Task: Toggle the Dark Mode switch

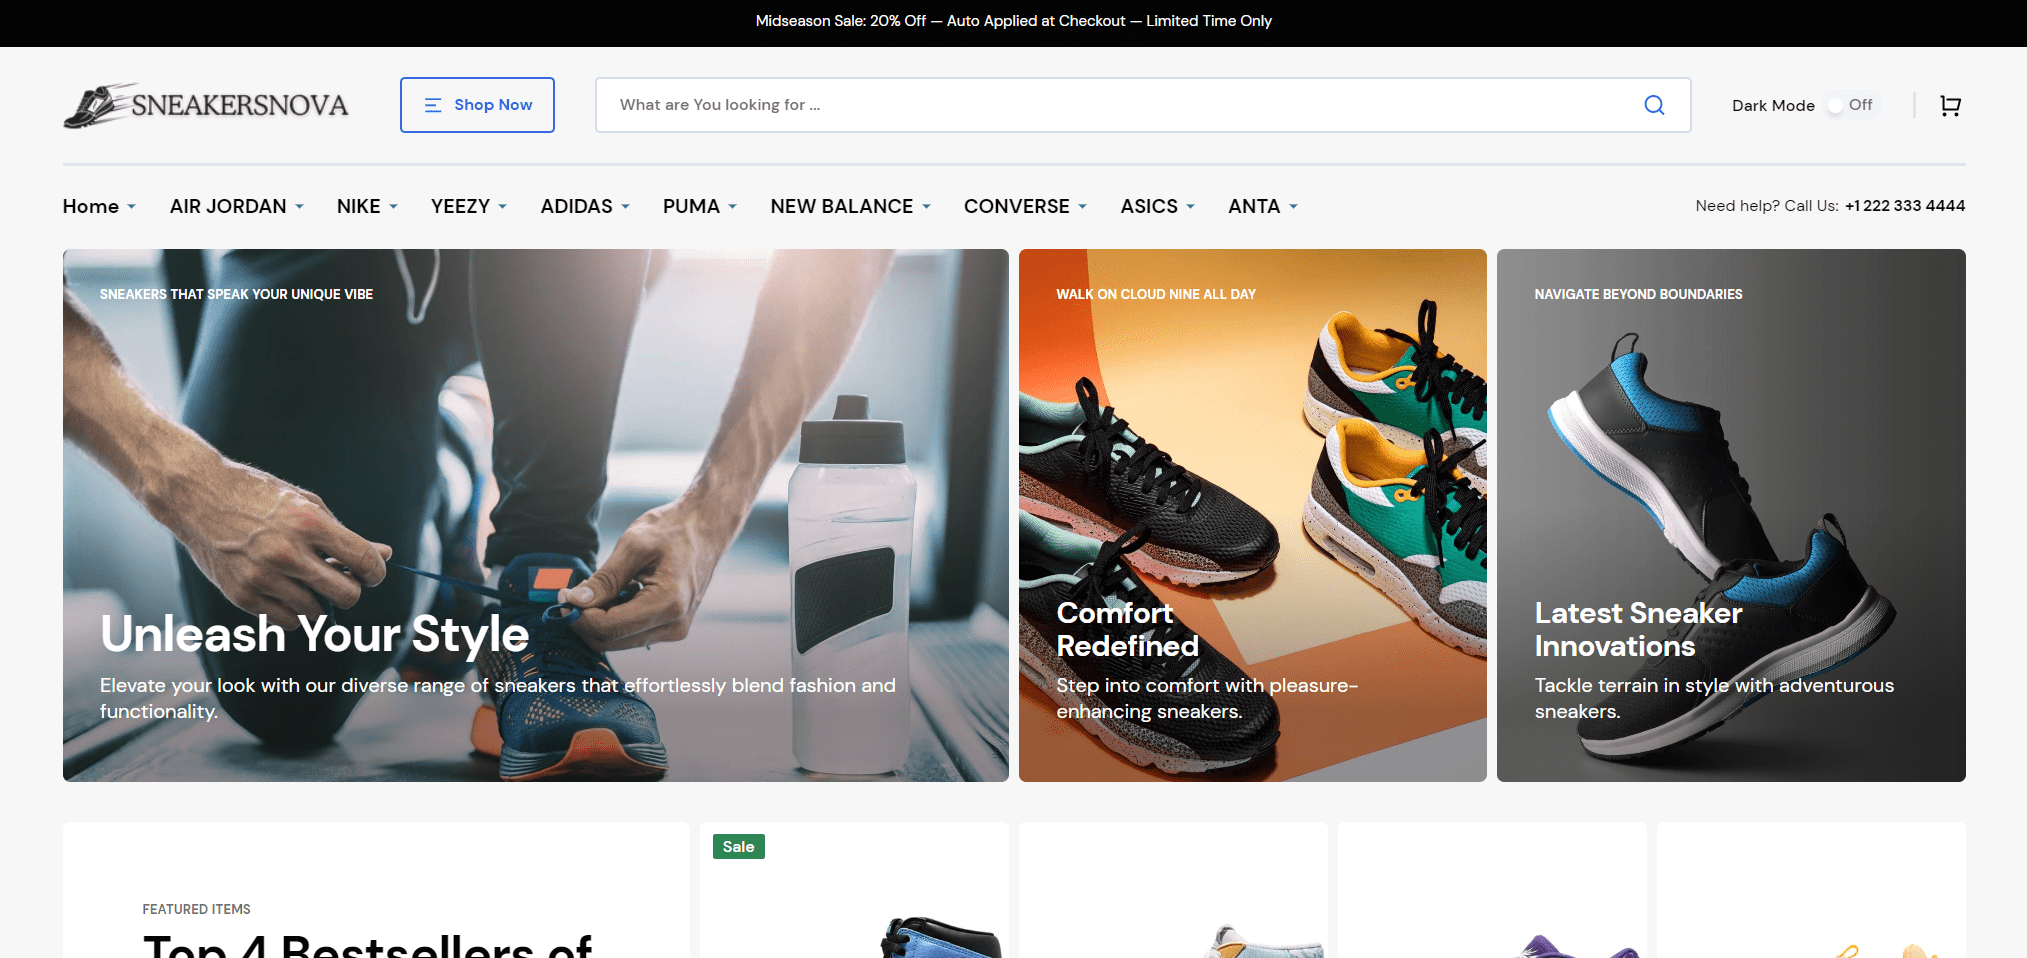Action: pos(1851,105)
